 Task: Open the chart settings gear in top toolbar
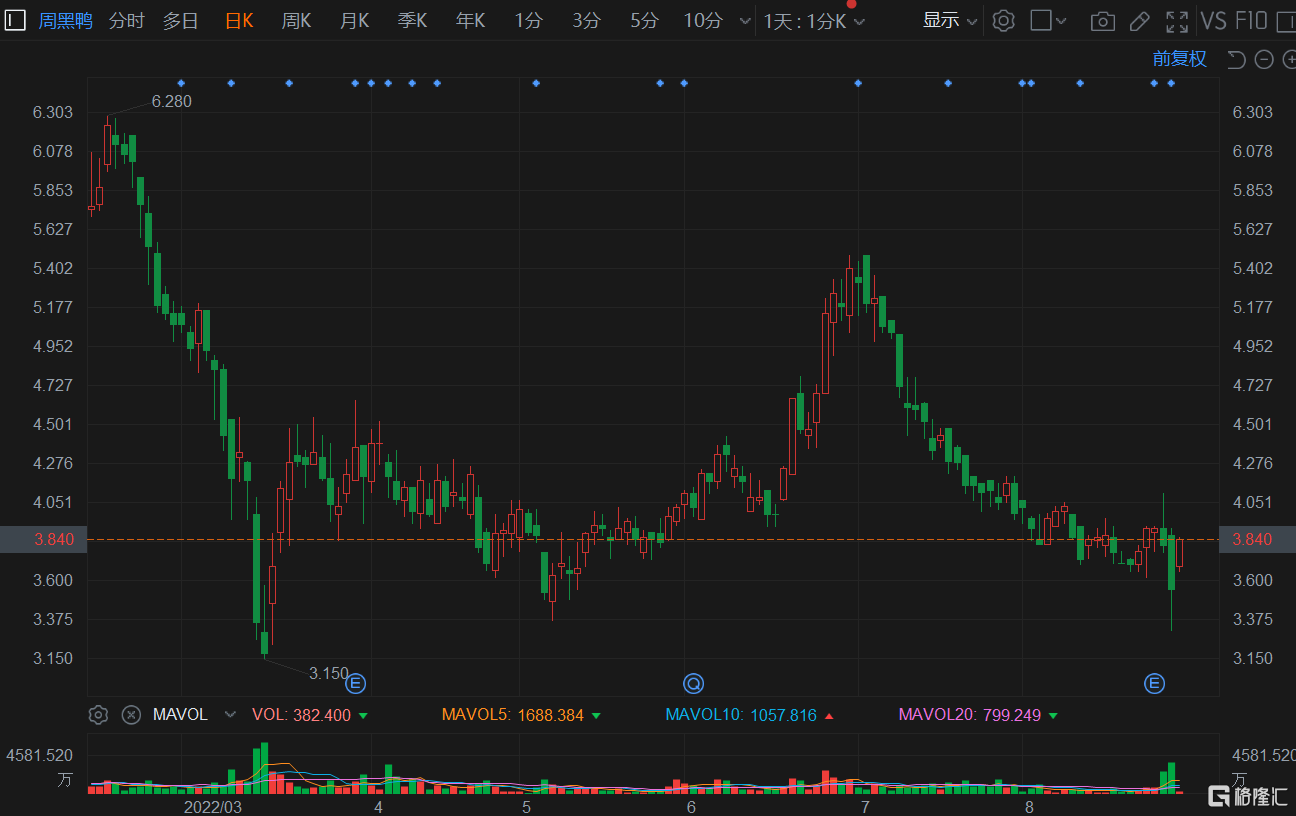tap(1004, 20)
